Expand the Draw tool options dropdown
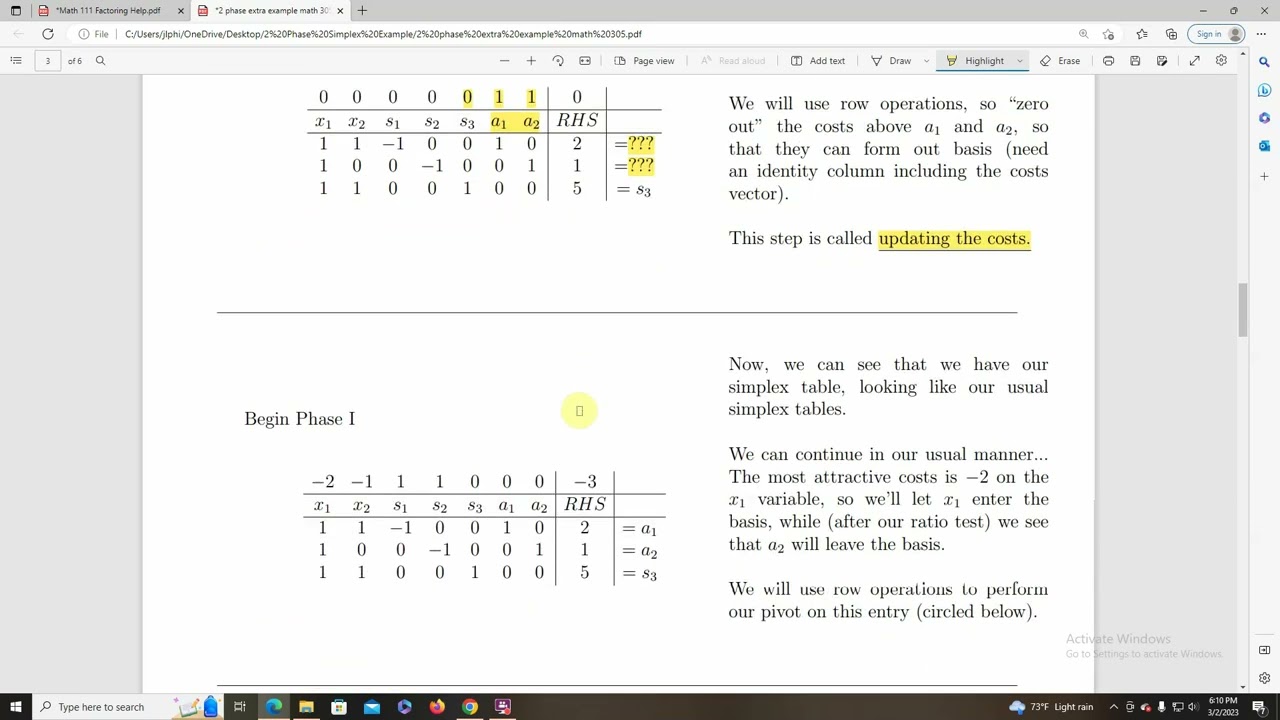 [x=926, y=61]
